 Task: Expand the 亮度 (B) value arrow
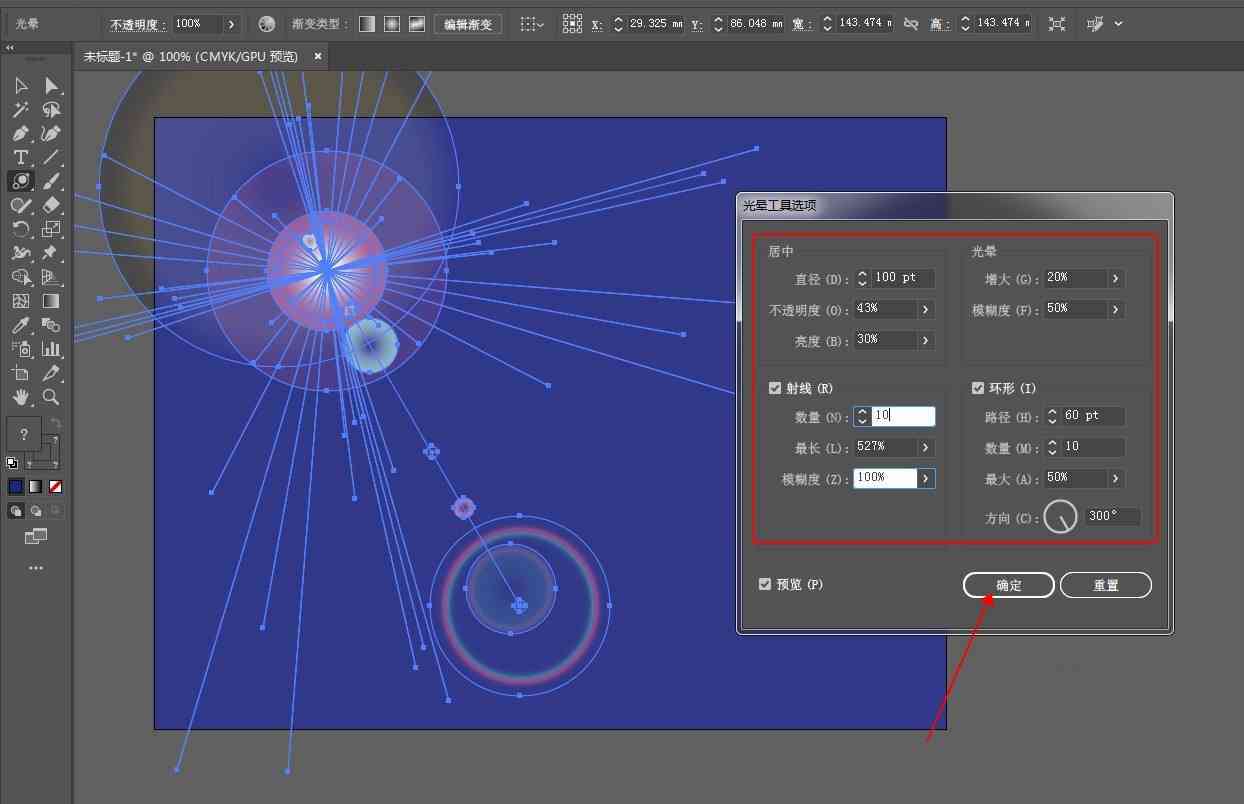click(x=926, y=341)
